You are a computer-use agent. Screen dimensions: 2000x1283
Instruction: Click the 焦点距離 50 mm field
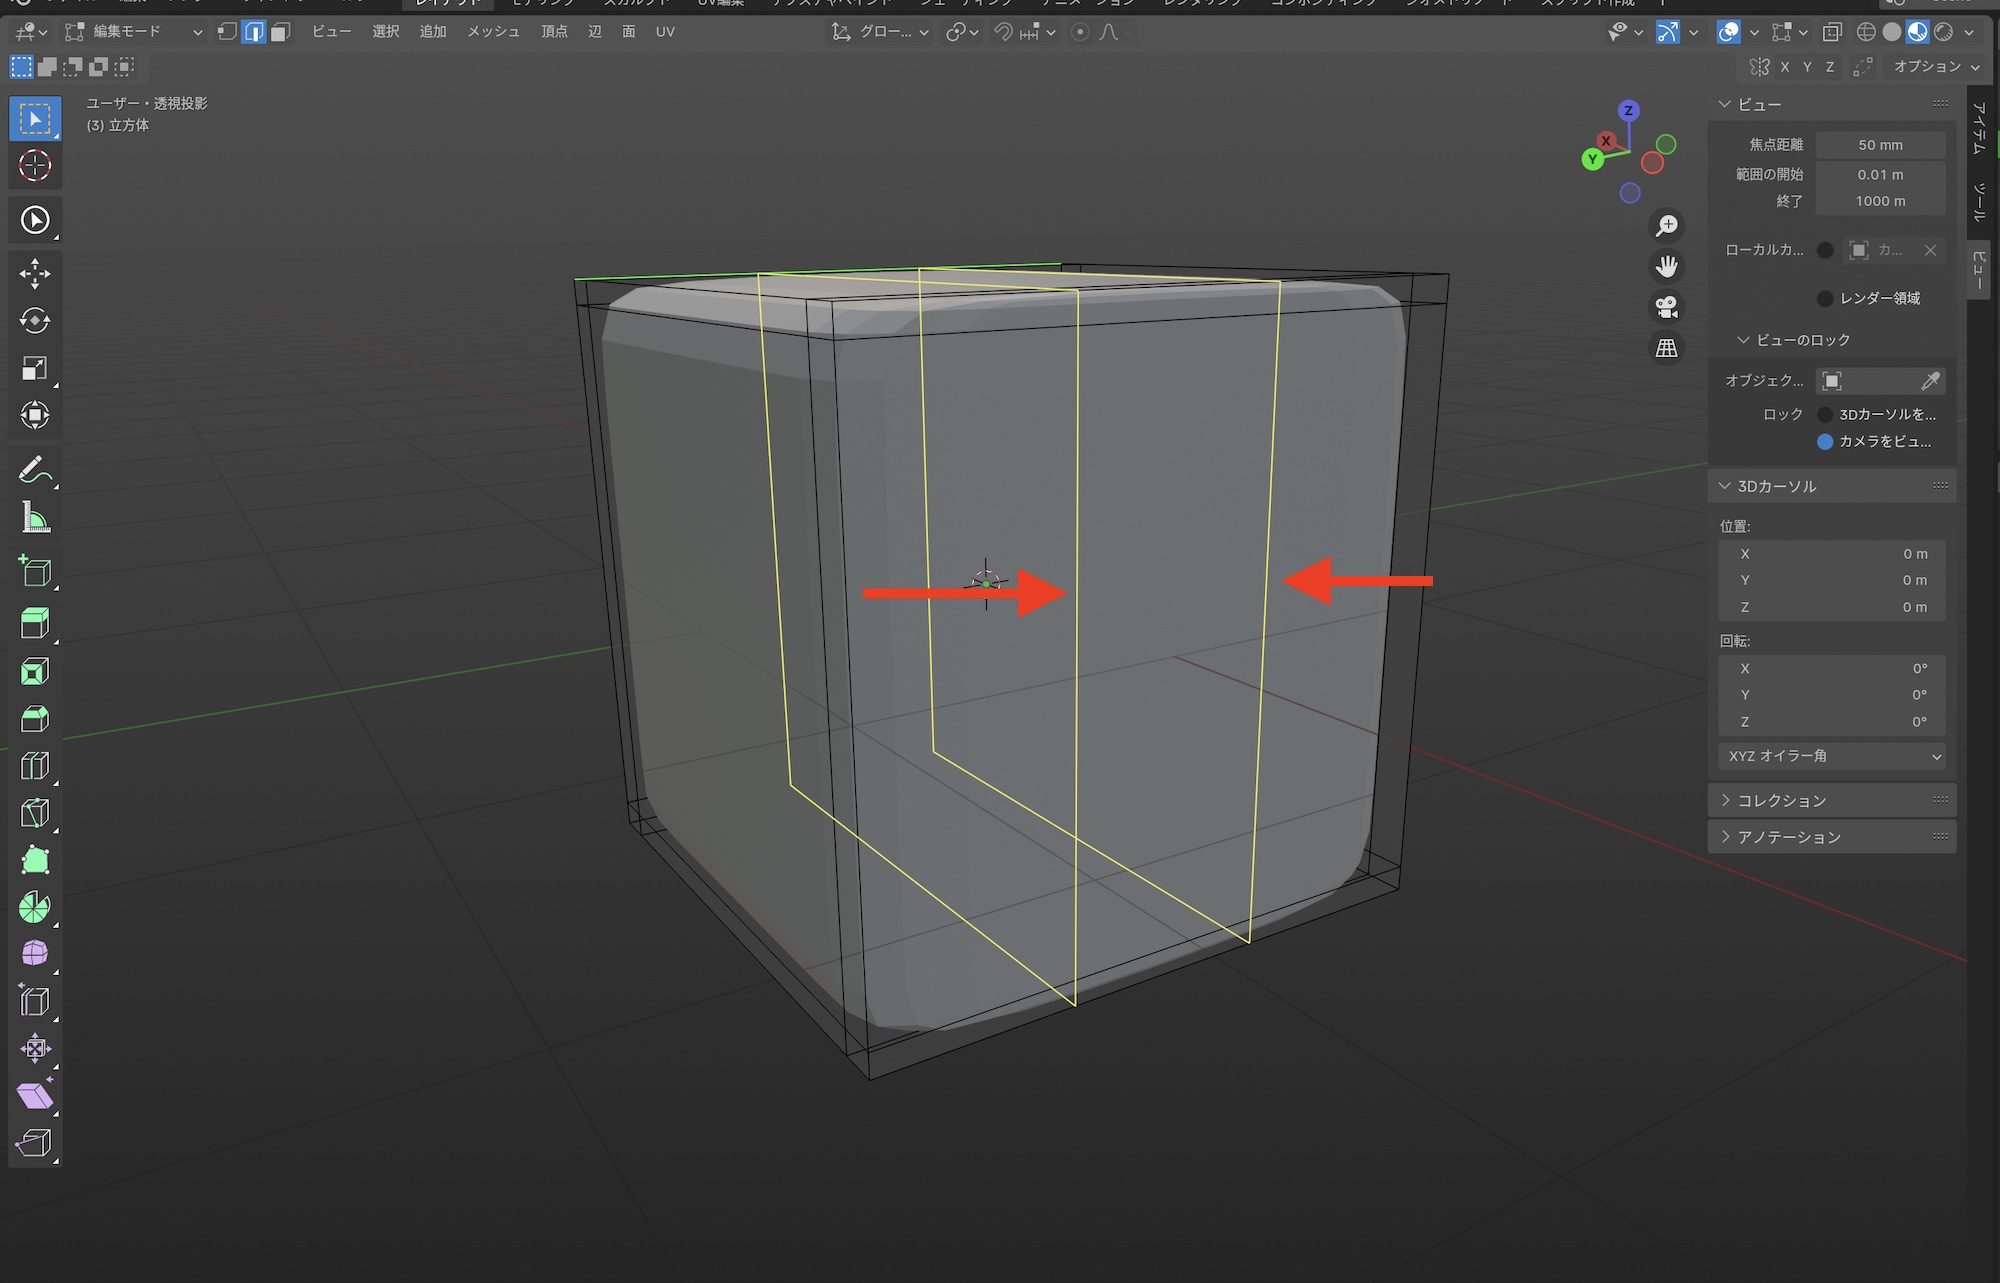pos(1880,145)
